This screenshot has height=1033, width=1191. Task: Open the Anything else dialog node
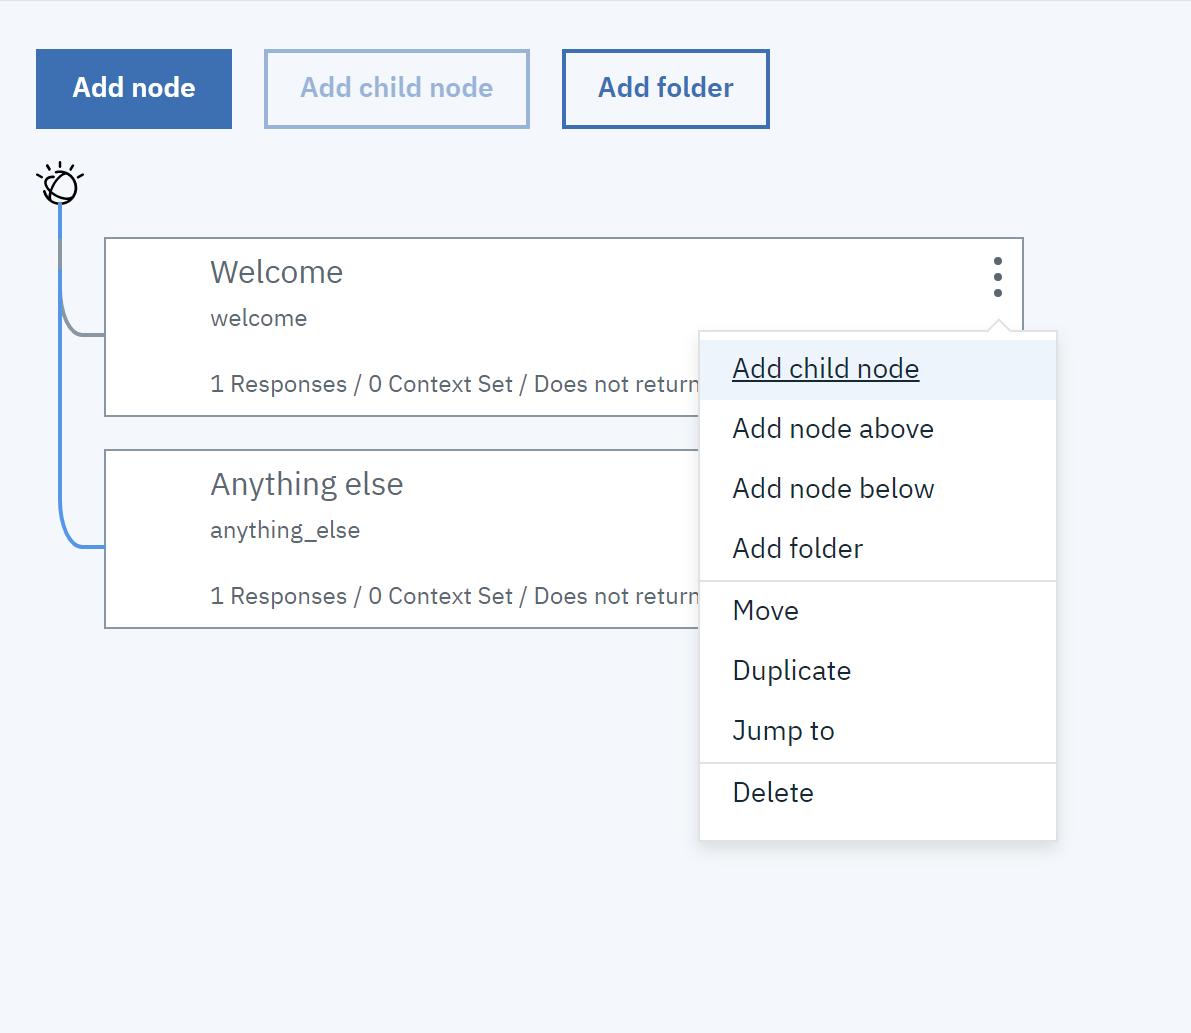click(403, 539)
